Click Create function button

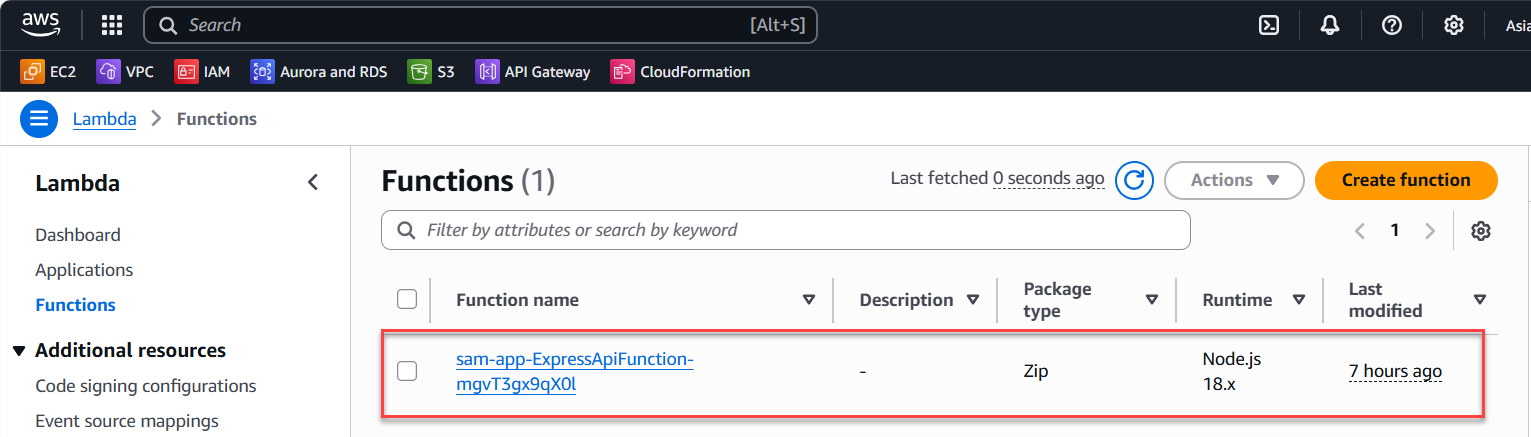[x=1406, y=180]
